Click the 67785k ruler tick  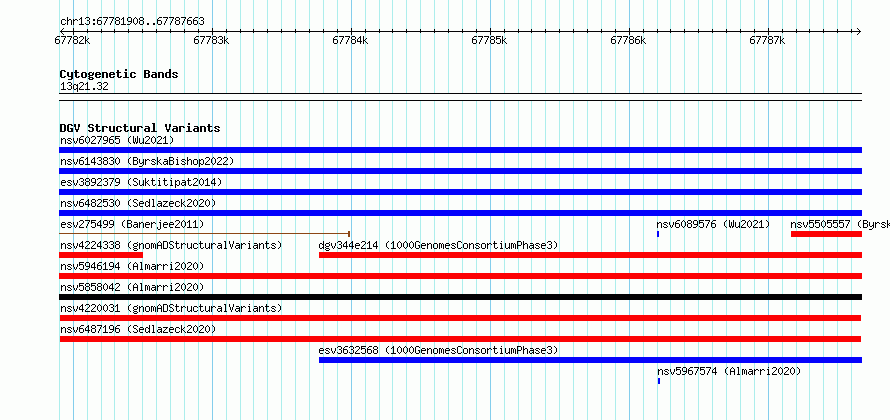pos(489,40)
